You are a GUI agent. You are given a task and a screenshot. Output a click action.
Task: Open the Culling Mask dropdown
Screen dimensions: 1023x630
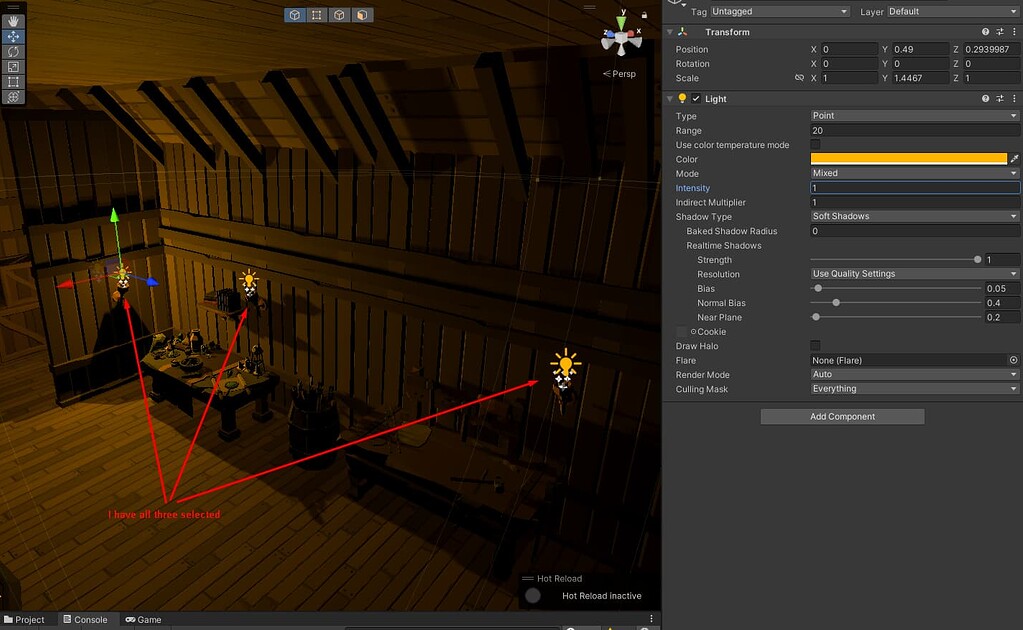click(x=910, y=388)
